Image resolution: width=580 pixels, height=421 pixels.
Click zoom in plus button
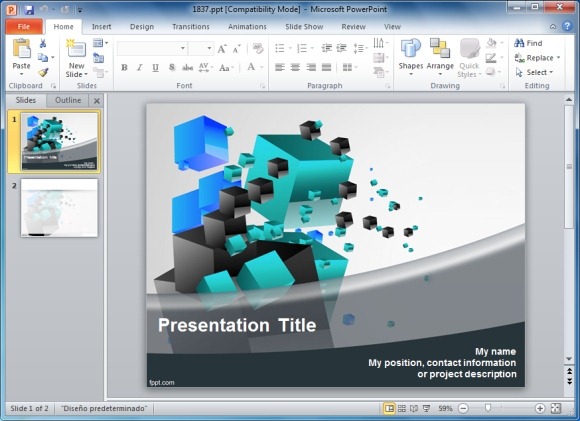(x=540, y=408)
